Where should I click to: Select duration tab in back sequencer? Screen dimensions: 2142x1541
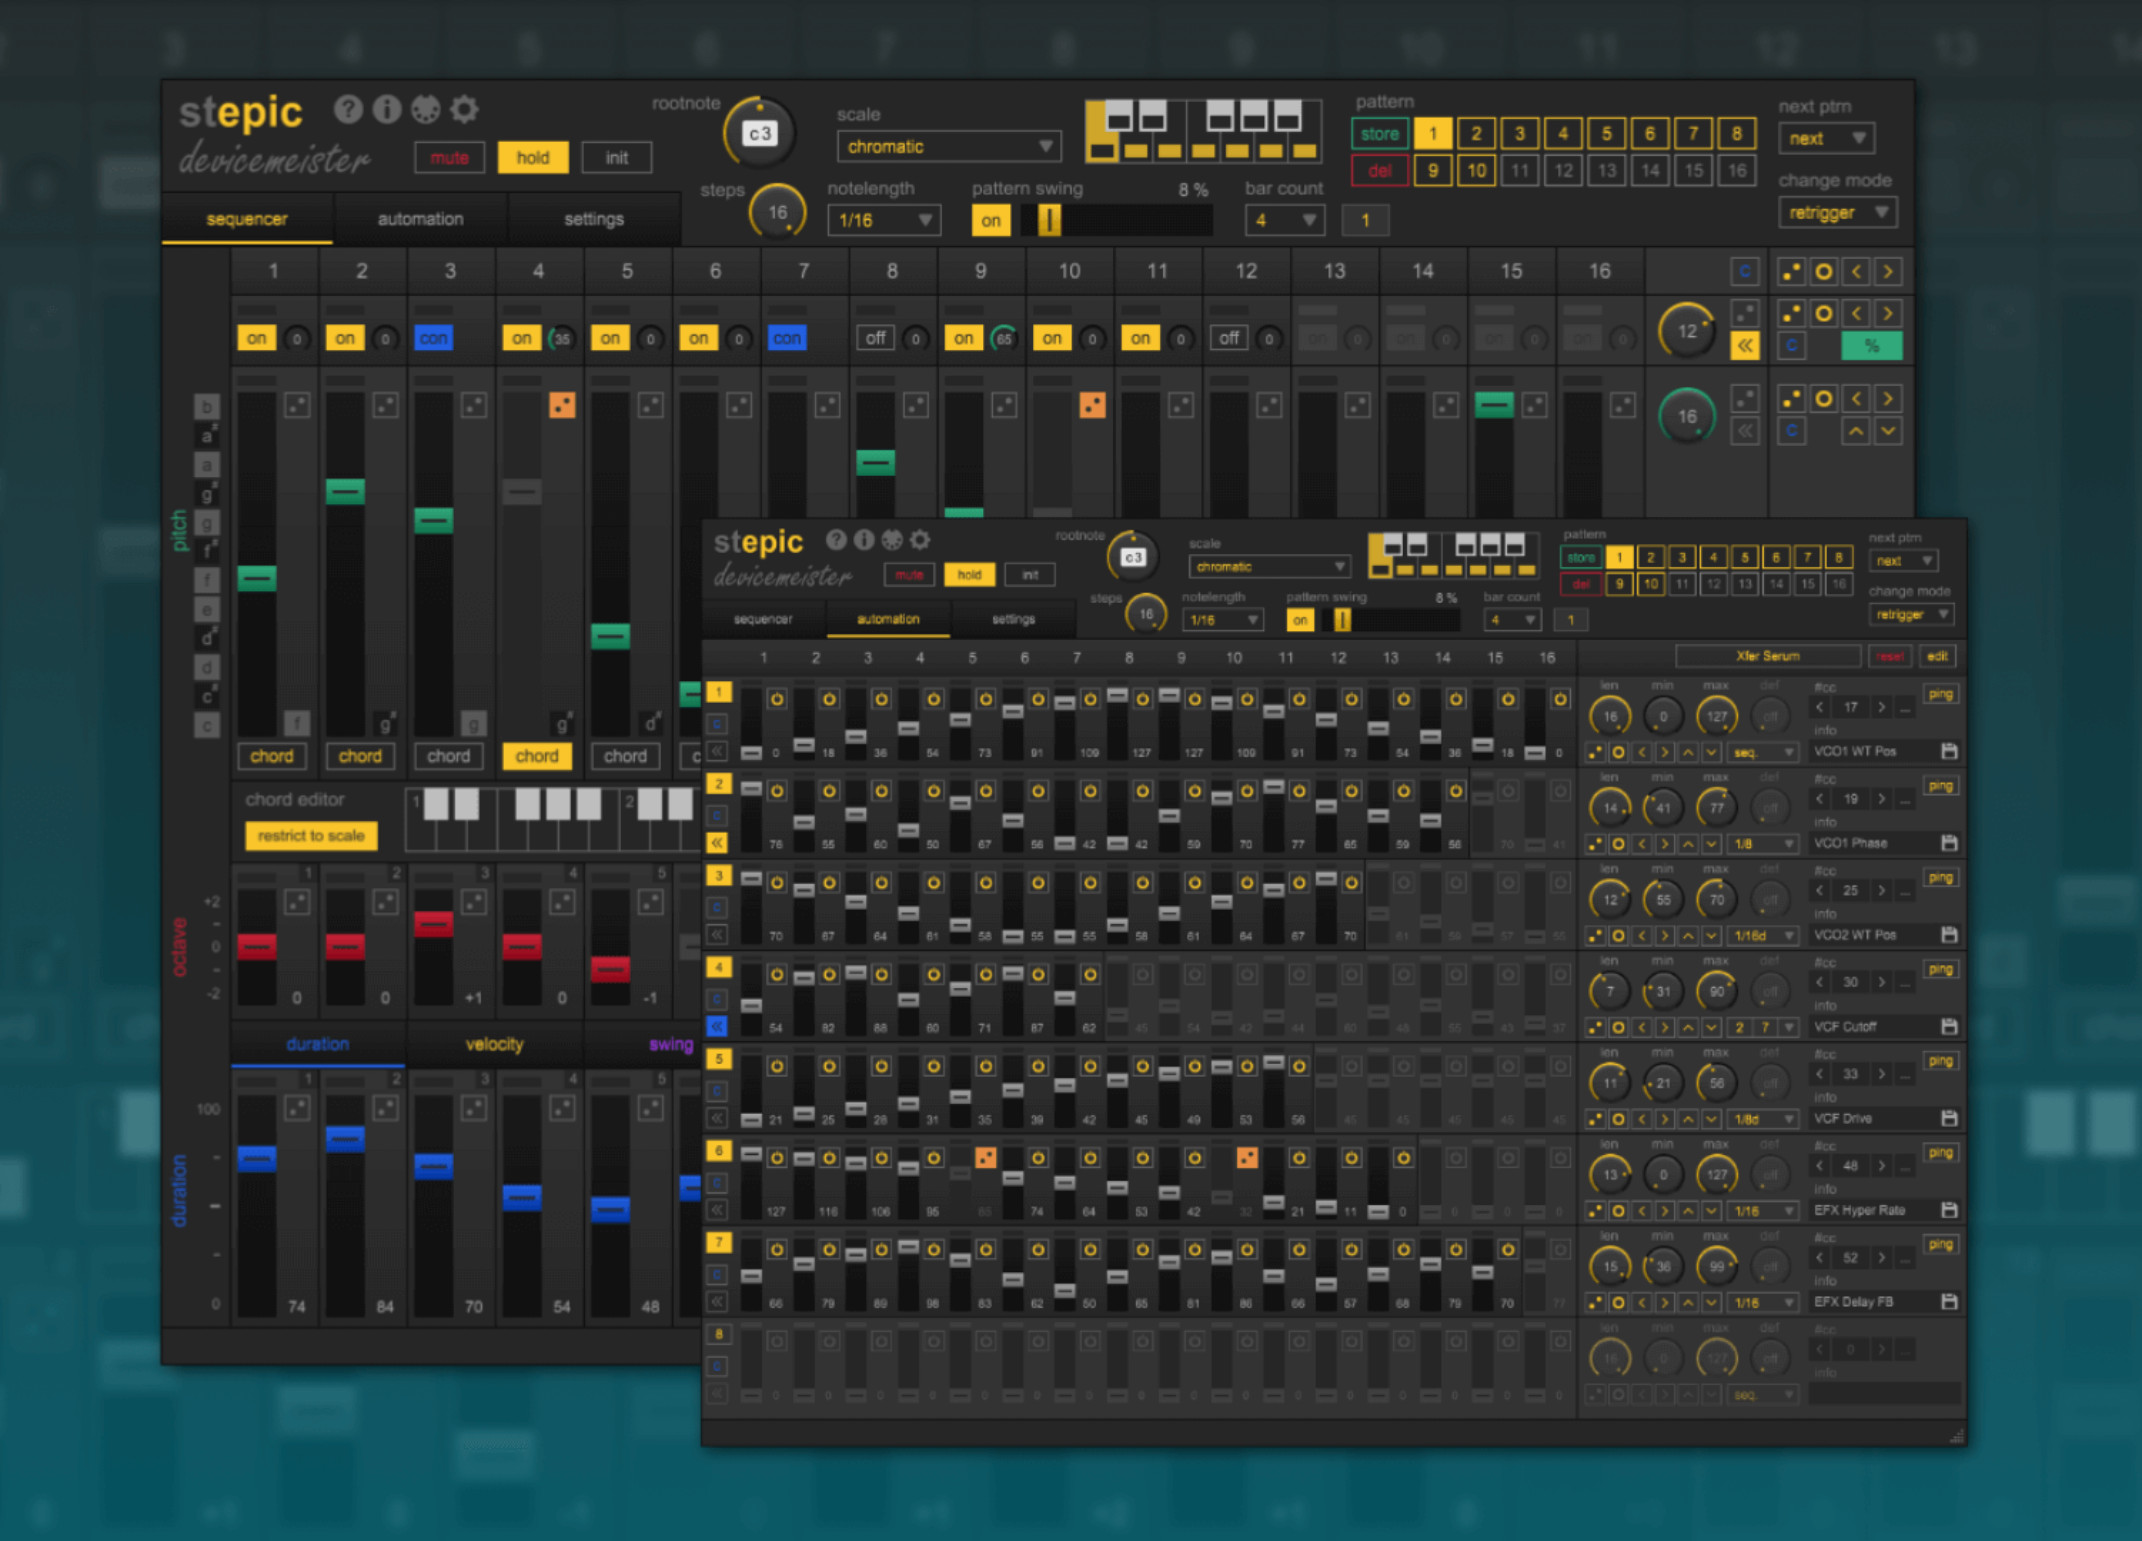click(317, 1044)
